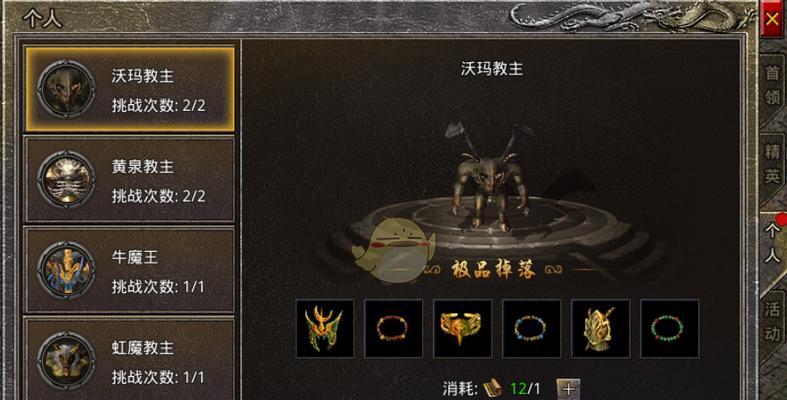The width and height of the screenshot is (787, 400).
Task: Click the 黄泉教主 round portrait icon
Action: (x=66, y=180)
